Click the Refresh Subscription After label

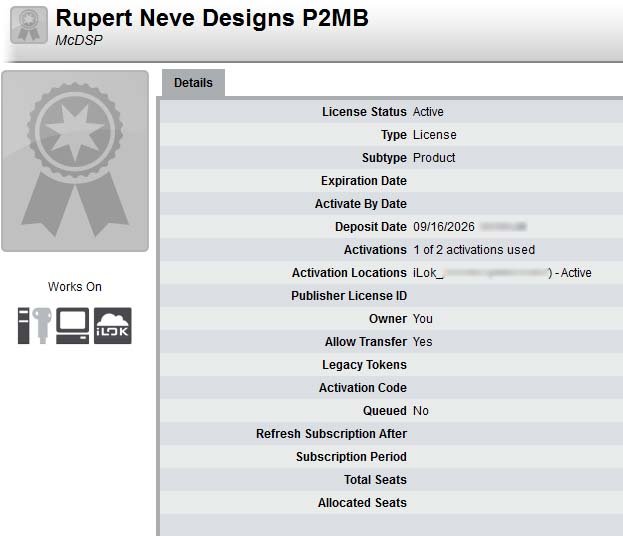331,434
